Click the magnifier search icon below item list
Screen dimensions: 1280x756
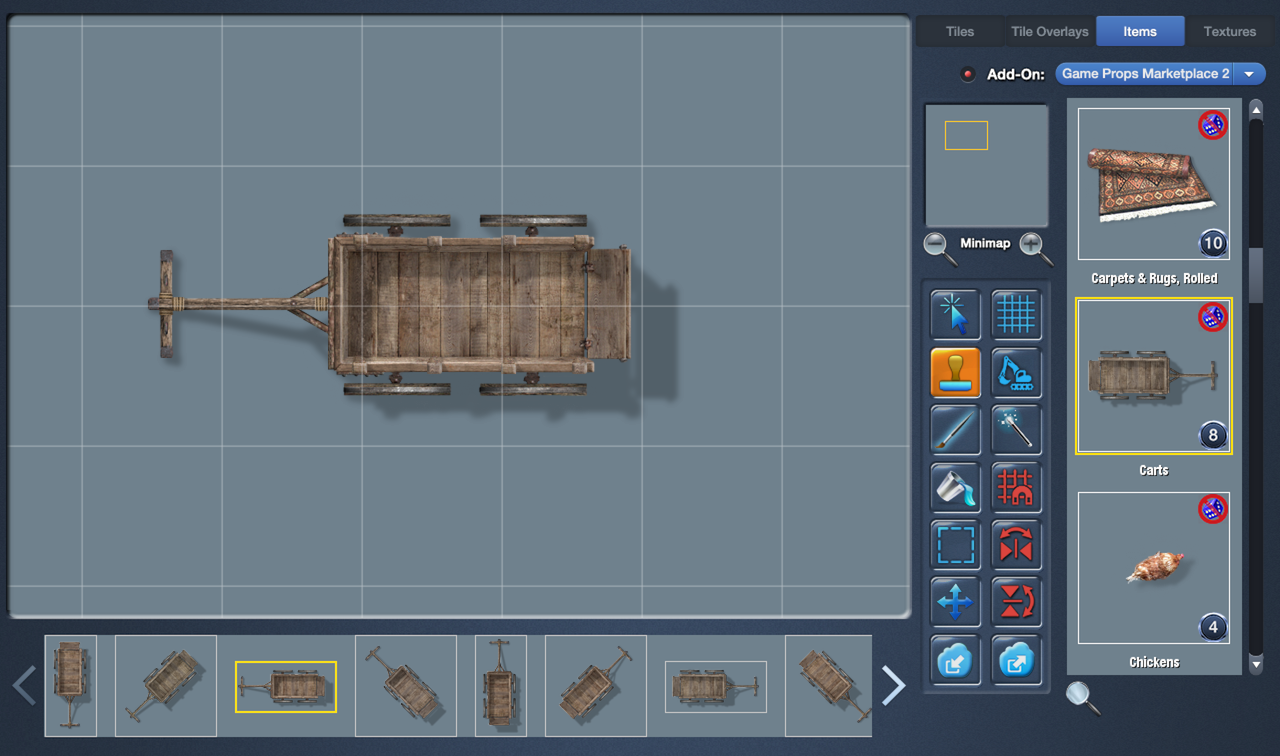pyautogui.click(x=1082, y=696)
